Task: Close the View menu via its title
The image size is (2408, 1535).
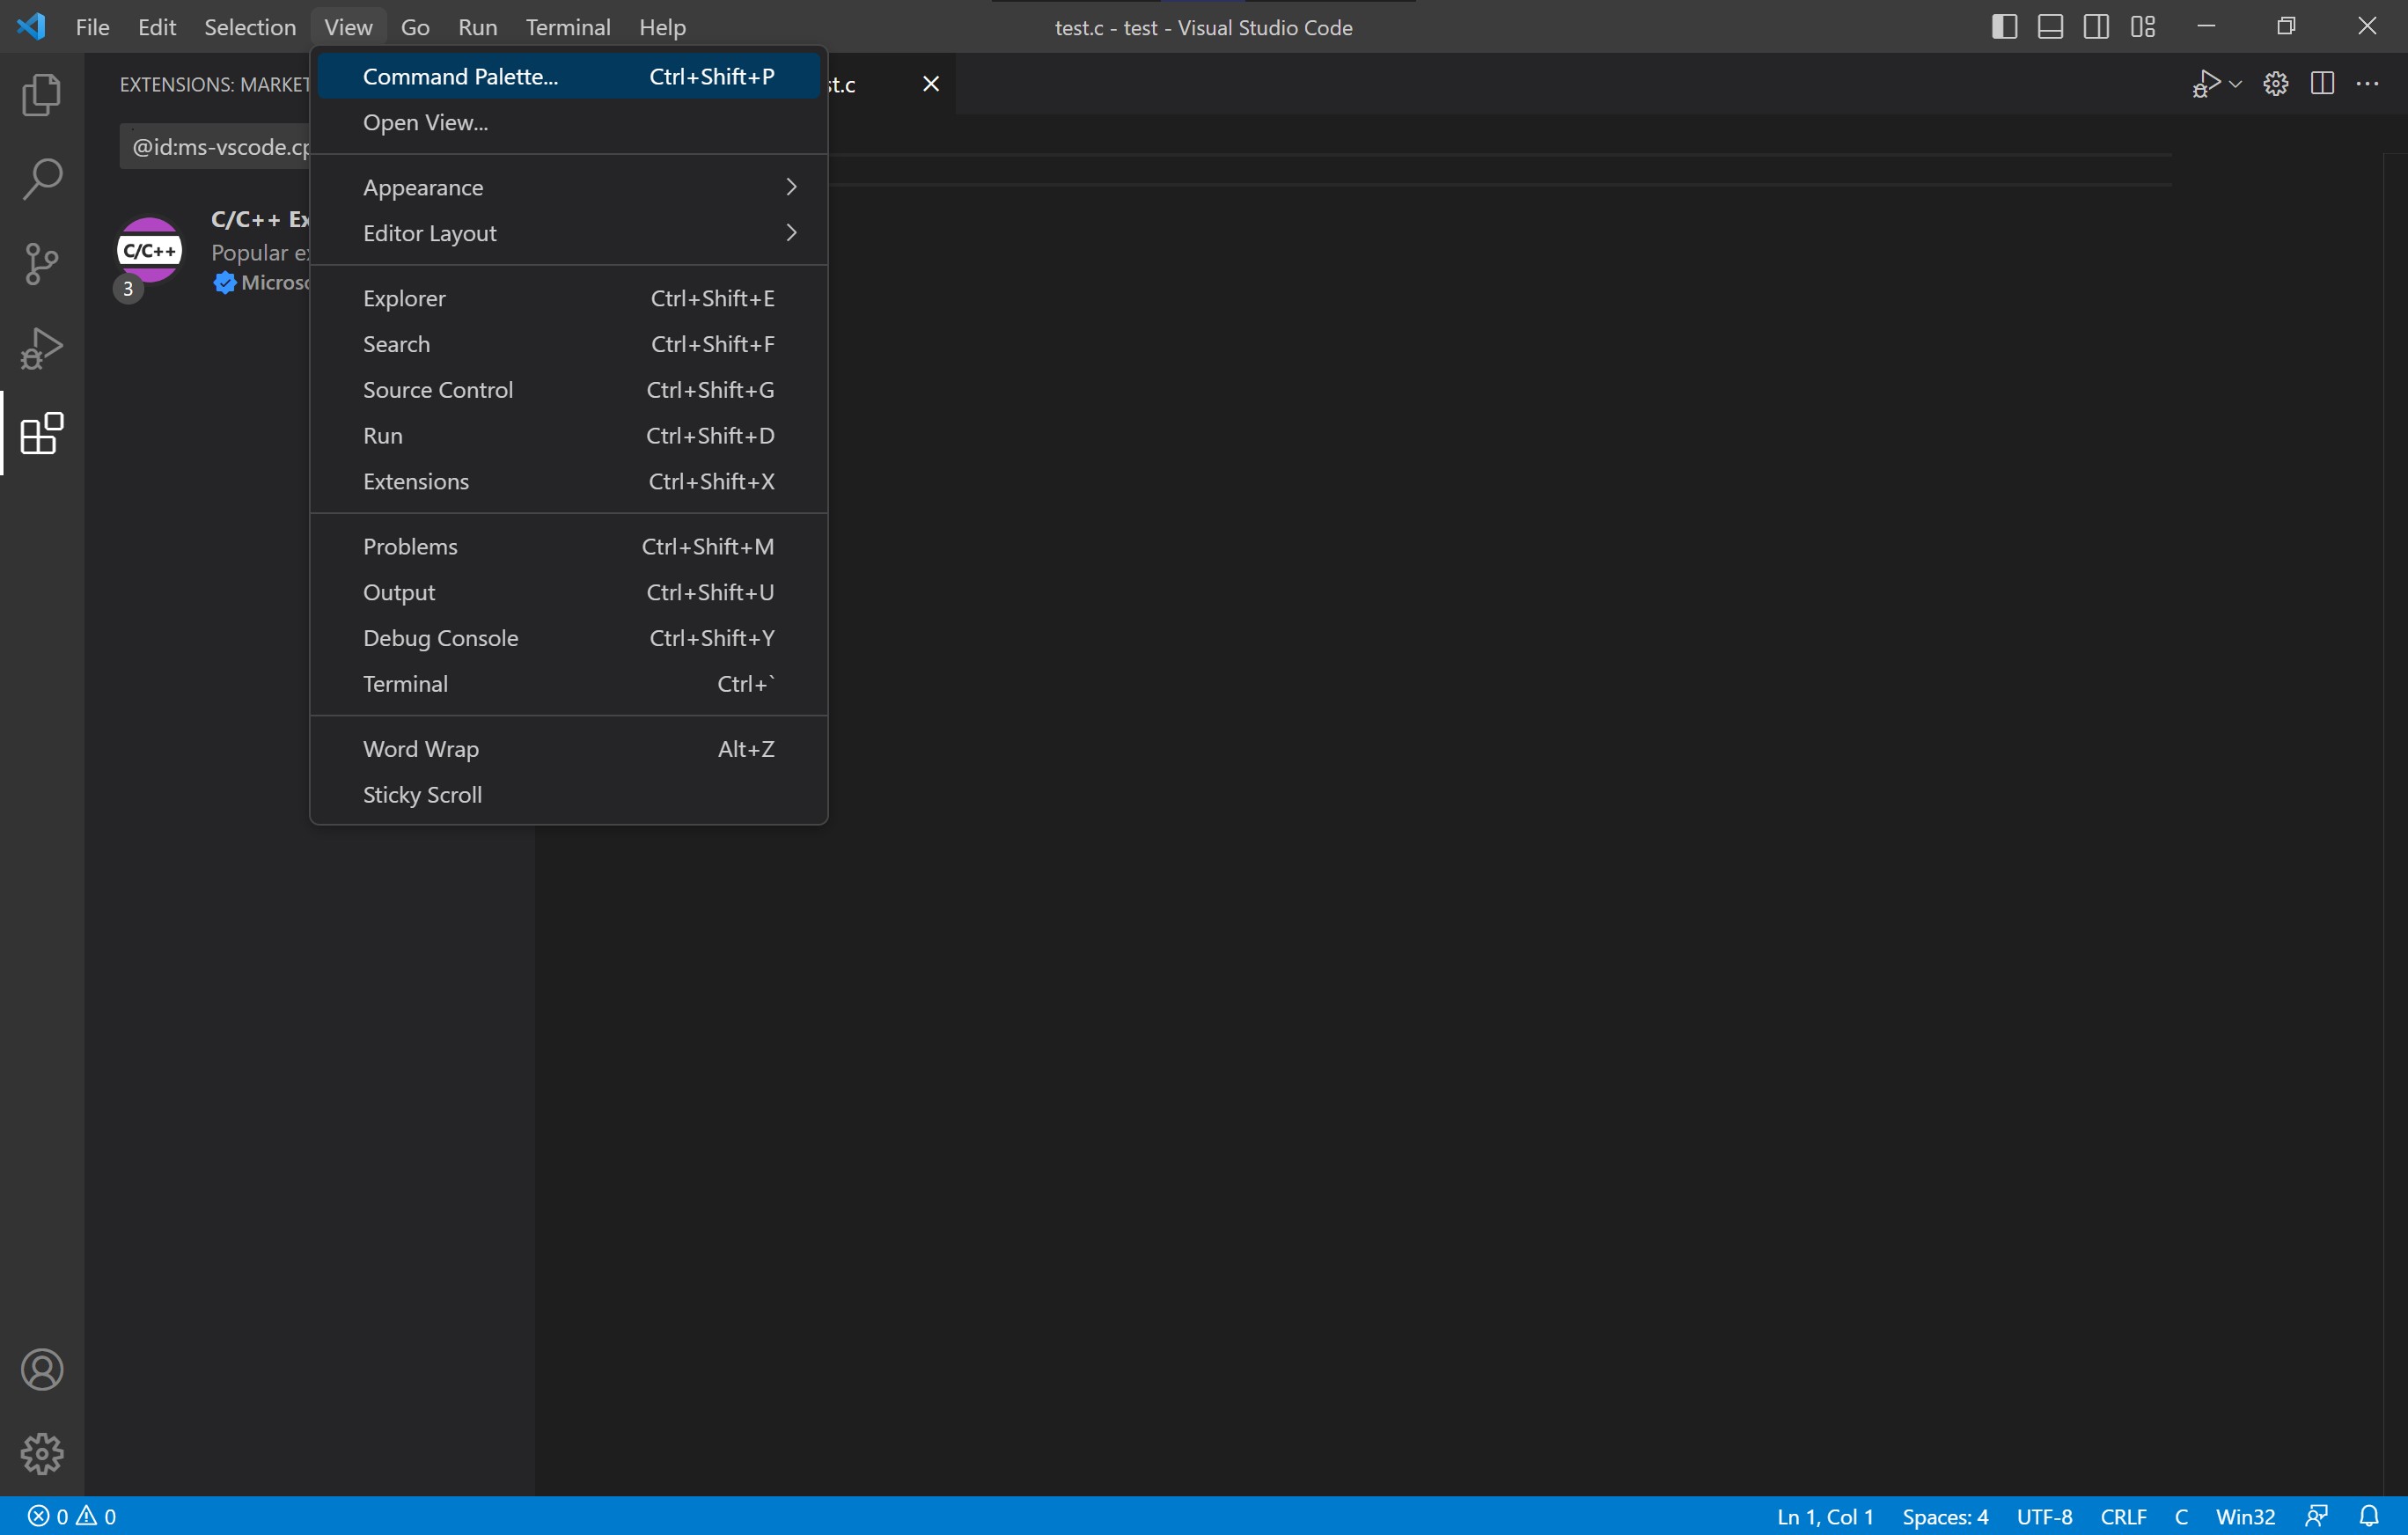Action: (x=348, y=27)
